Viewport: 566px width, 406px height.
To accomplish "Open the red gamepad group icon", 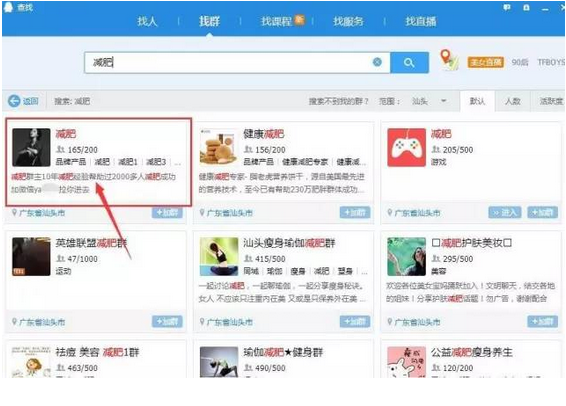I will click(x=406, y=147).
